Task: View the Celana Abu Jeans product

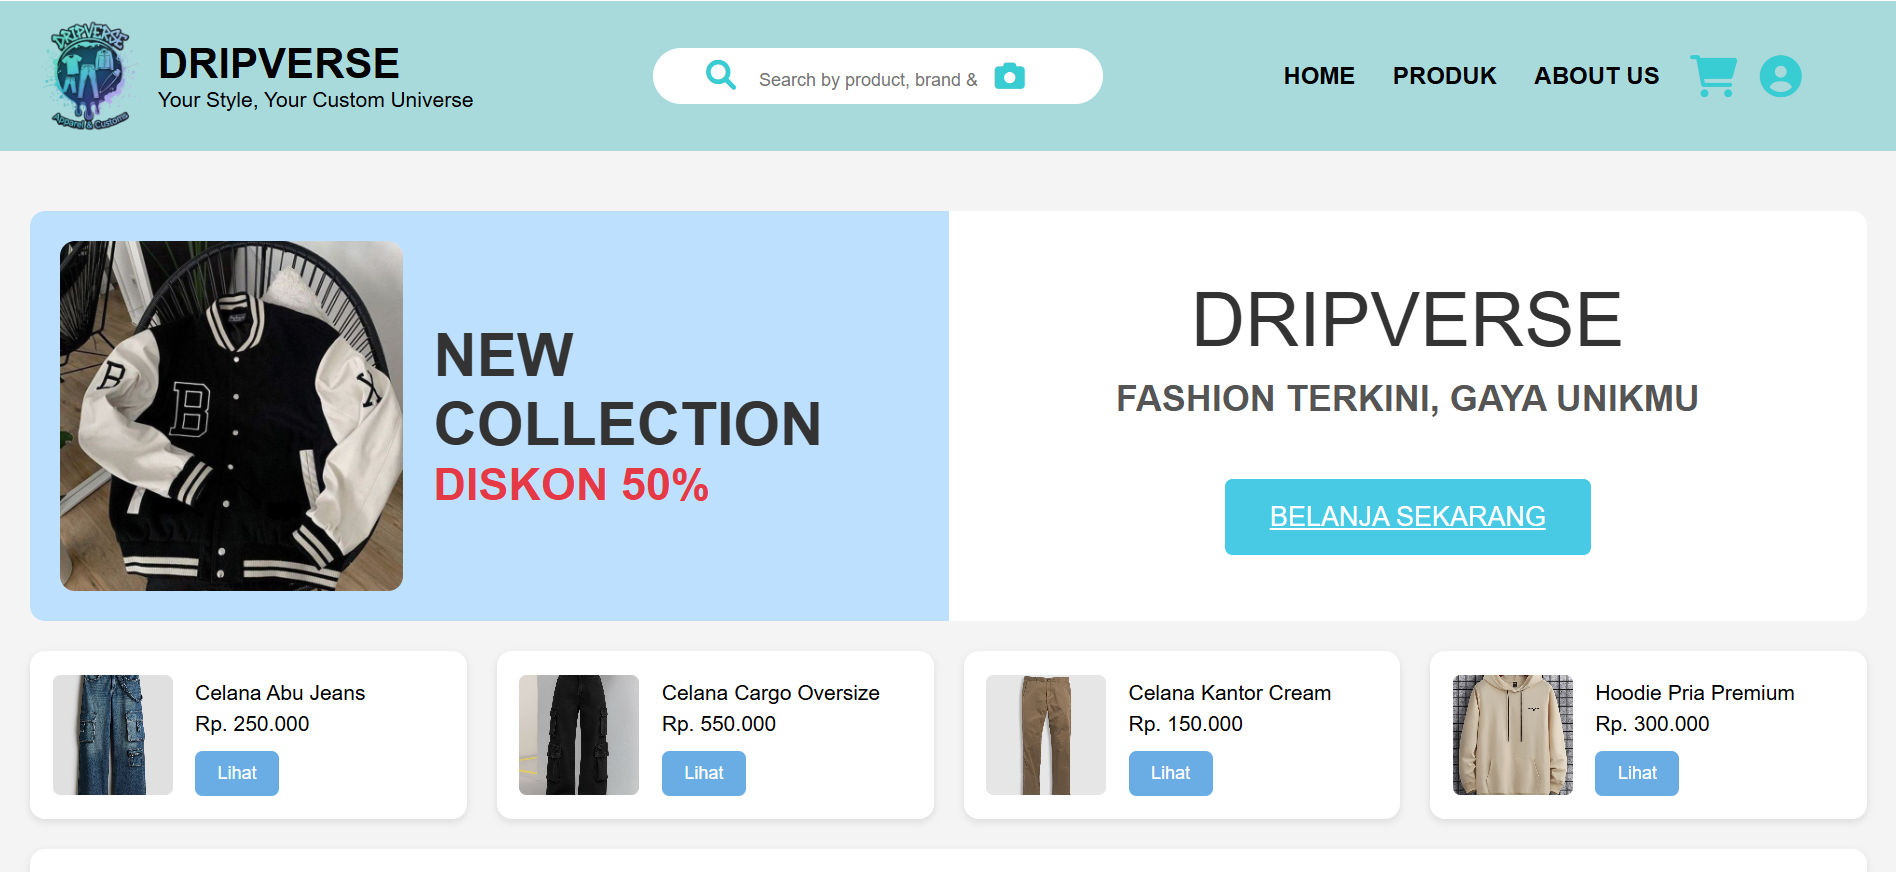Action: [237, 773]
